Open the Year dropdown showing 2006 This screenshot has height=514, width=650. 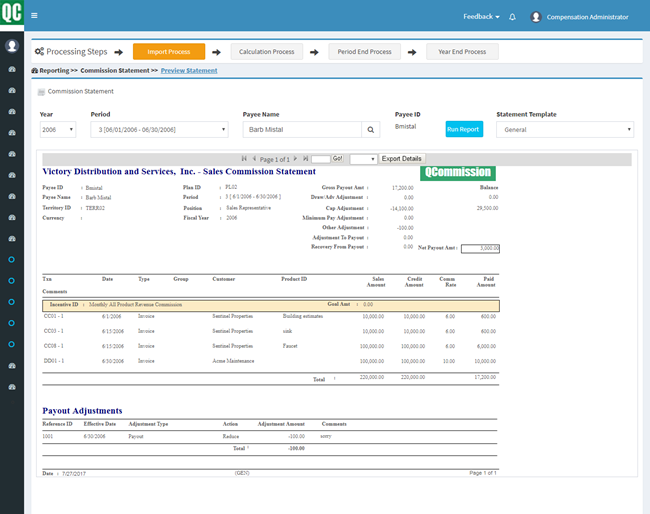point(58,130)
